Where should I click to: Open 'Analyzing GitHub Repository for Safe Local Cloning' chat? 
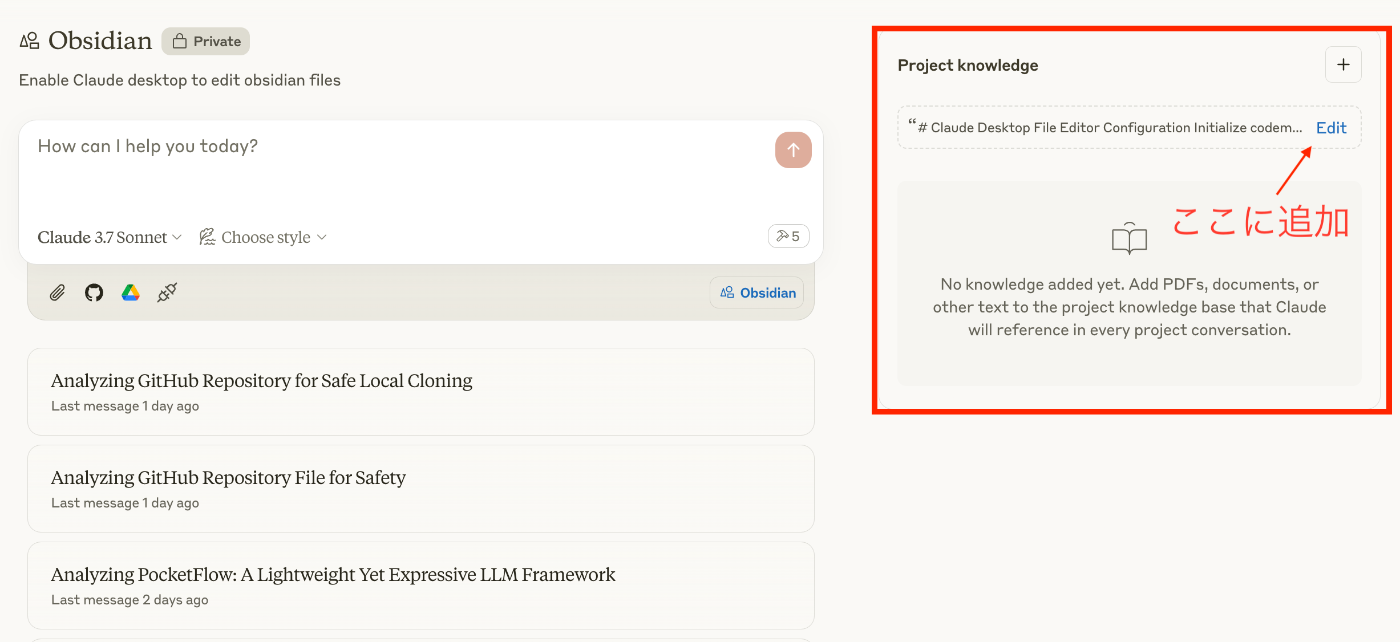(x=421, y=392)
